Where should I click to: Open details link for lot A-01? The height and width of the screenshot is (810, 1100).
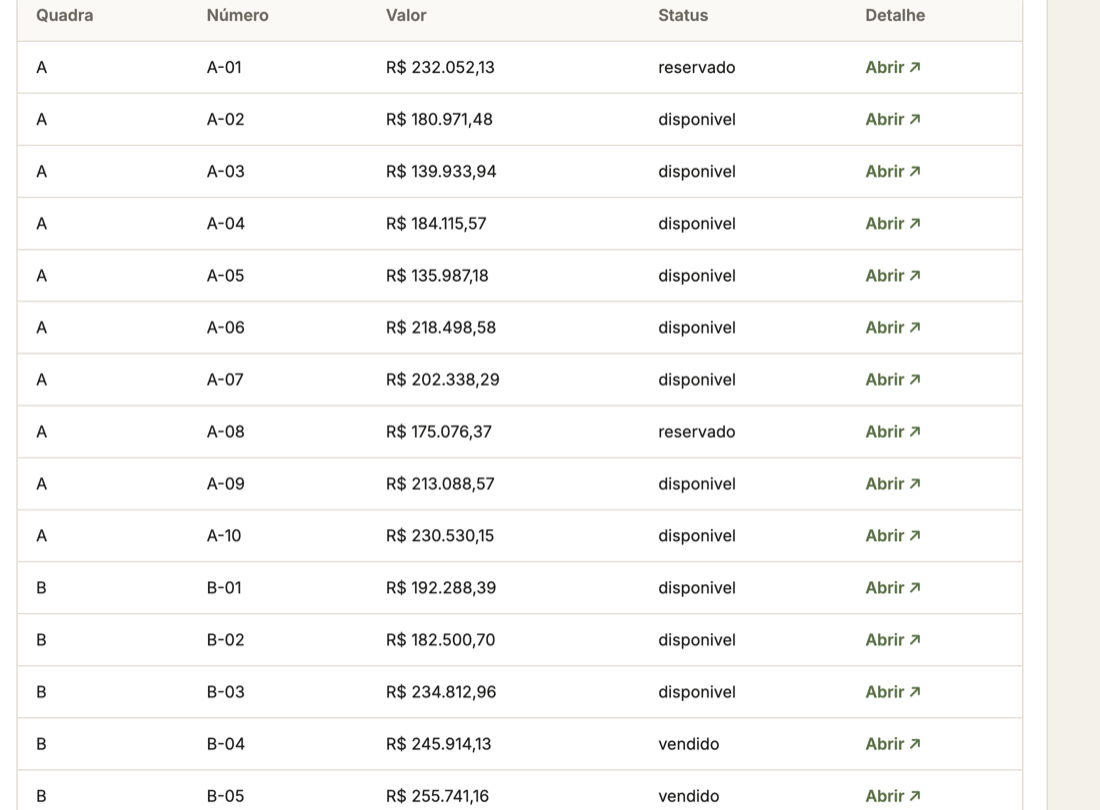(892, 67)
